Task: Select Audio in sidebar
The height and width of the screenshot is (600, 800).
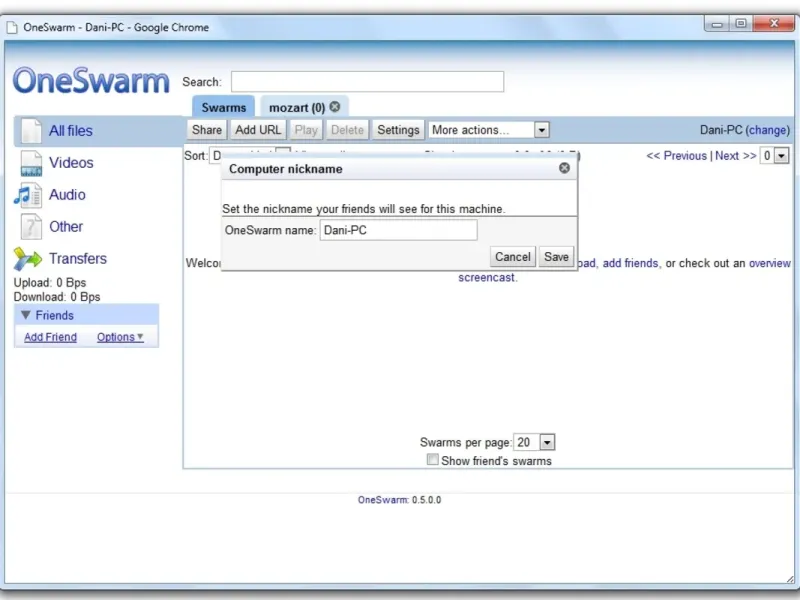Action: point(67,195)
